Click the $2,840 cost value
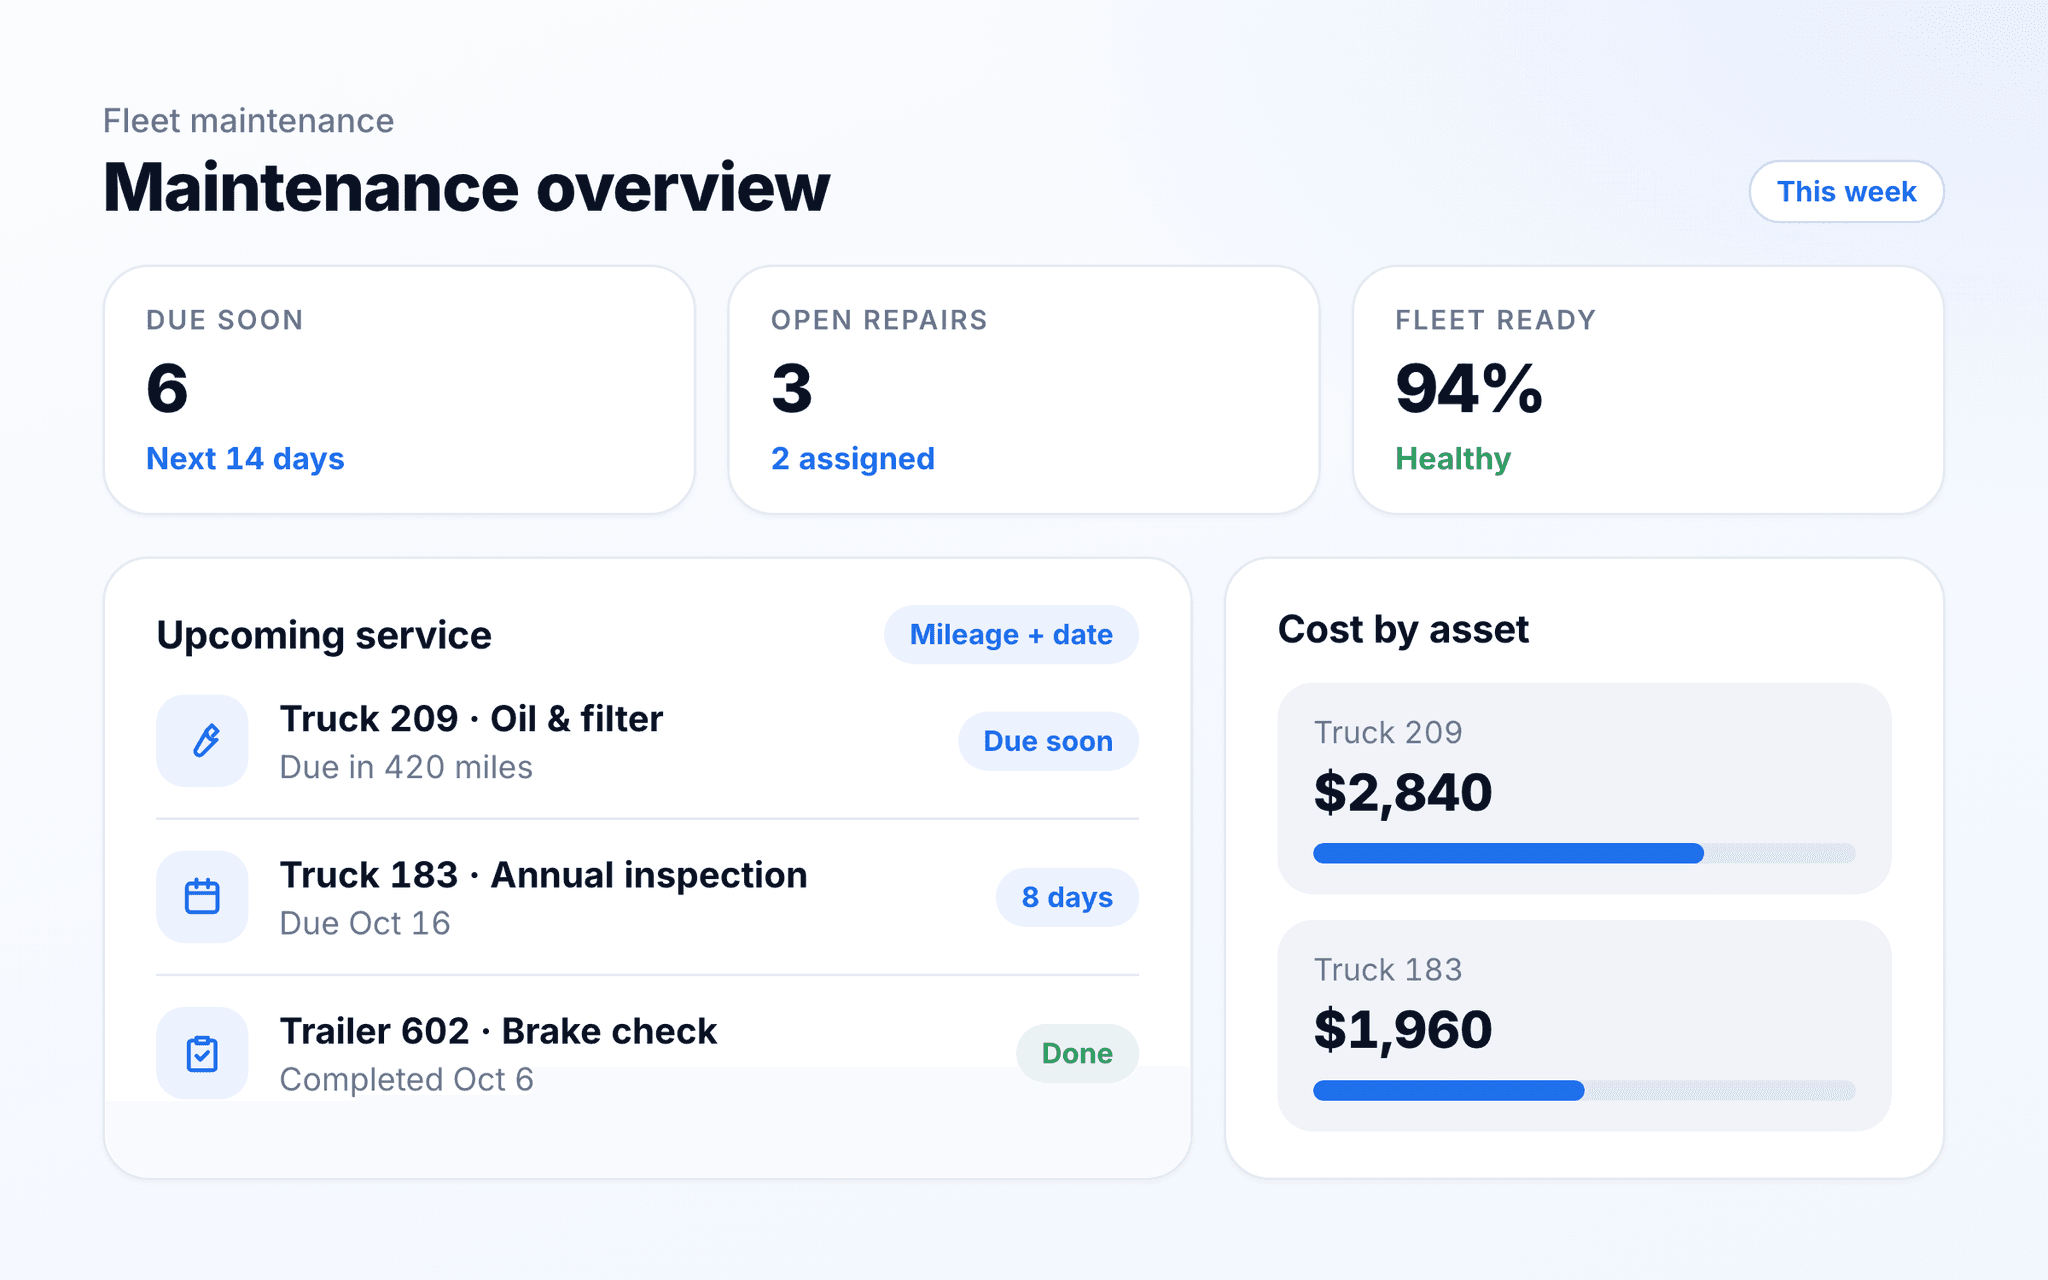The width and height of the screenshot is (2048, 1280). [x=1402, y=792]
